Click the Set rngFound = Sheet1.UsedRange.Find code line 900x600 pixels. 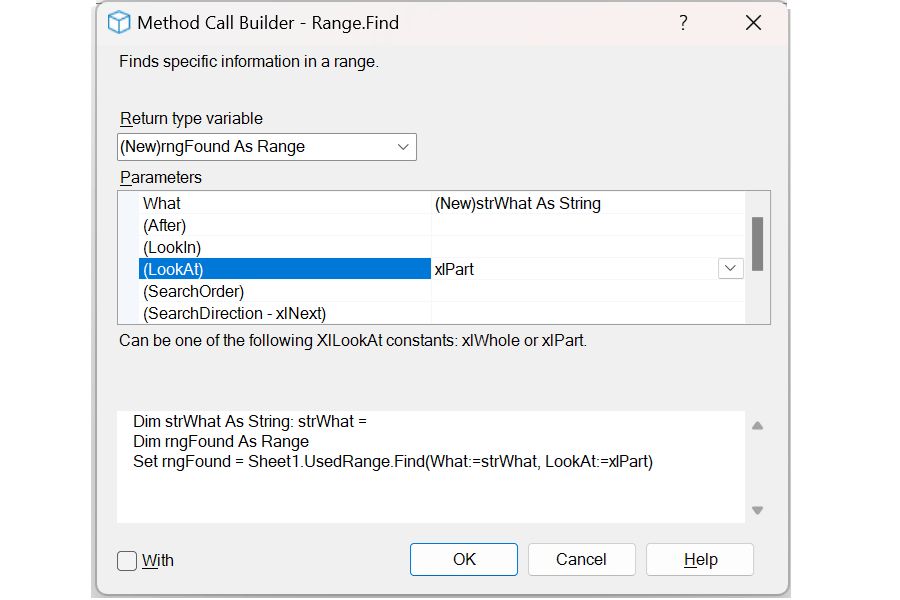[393, 462]
